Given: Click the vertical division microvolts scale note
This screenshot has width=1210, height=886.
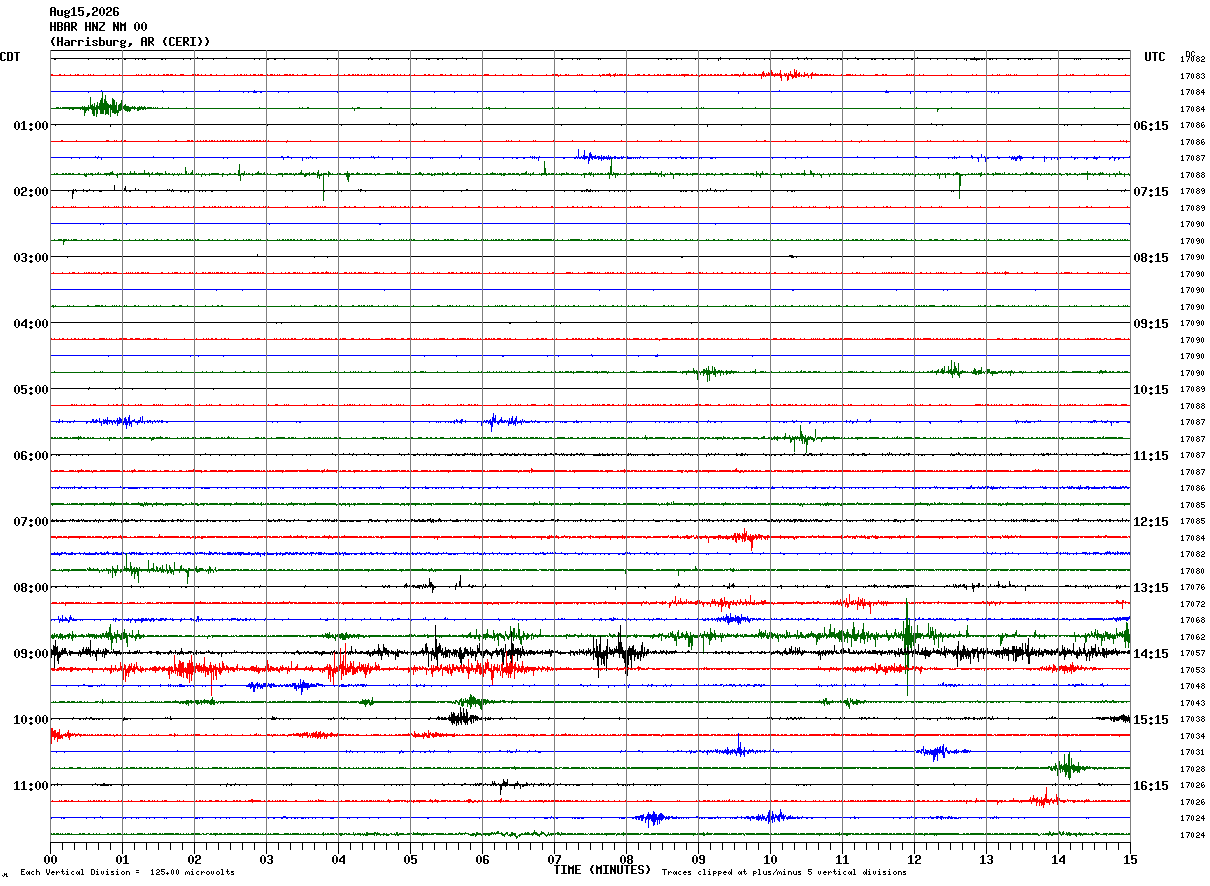Looking at the screenshot, I should [127, 872].
